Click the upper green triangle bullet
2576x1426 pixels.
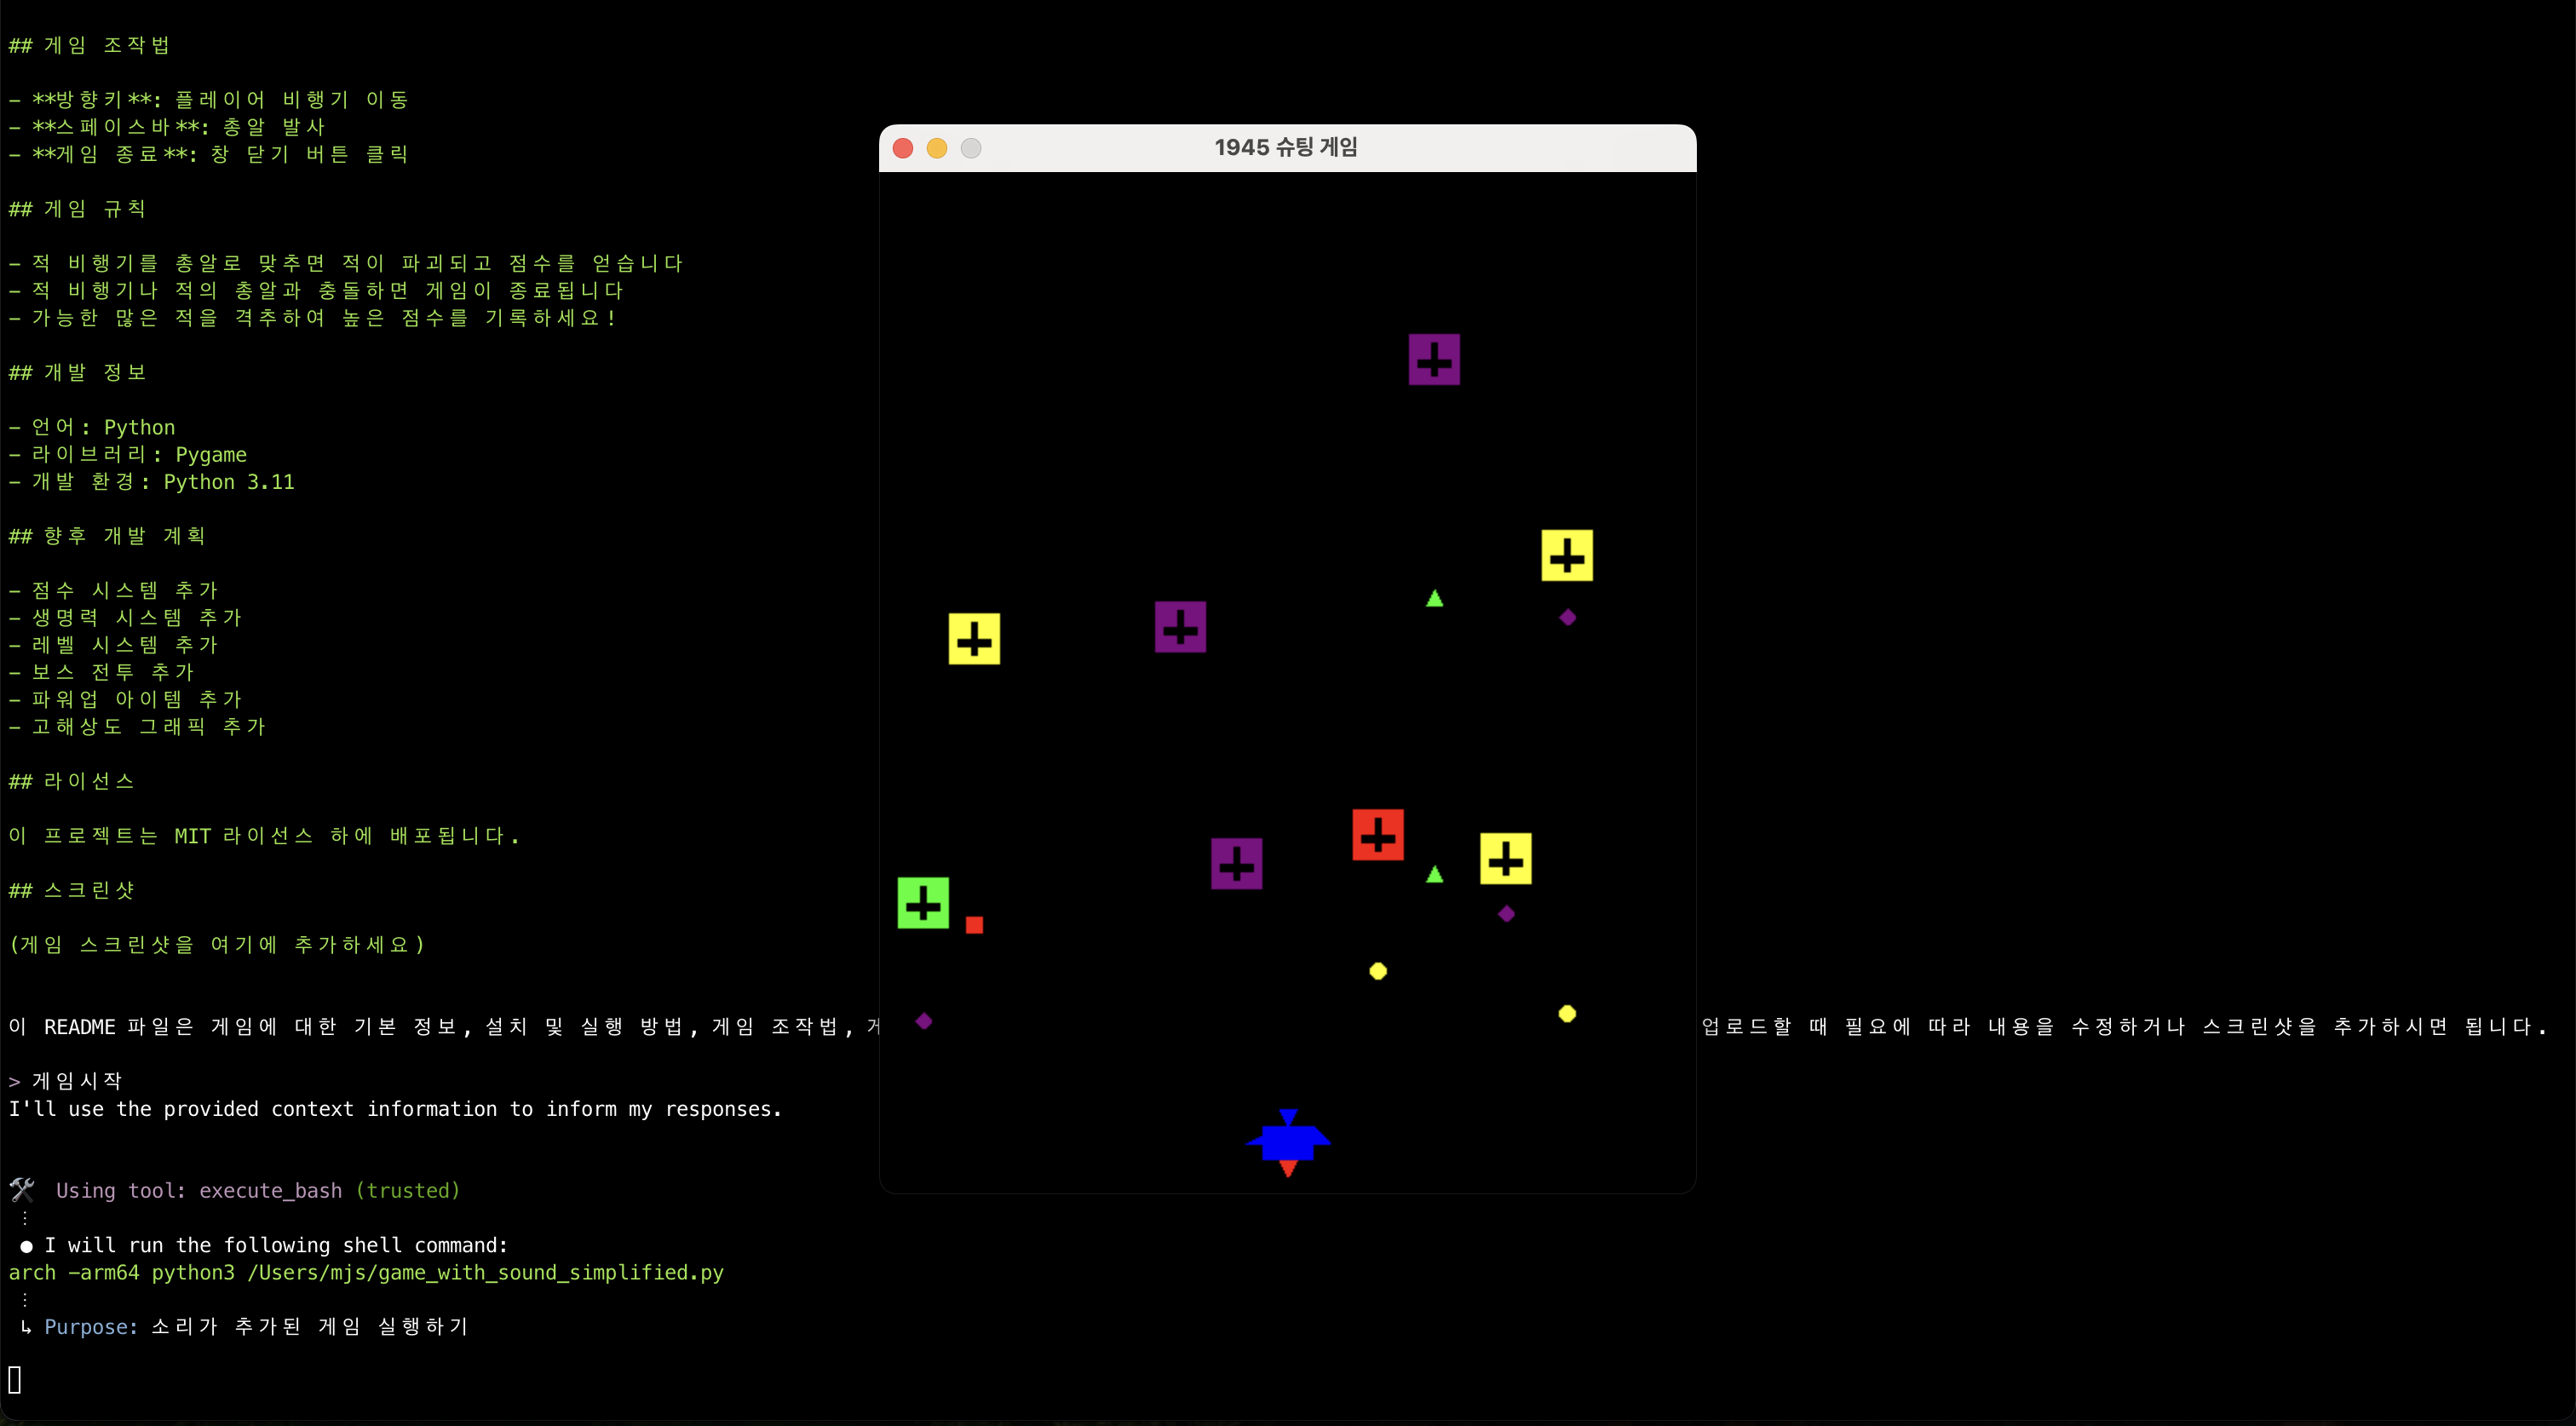pos(1434,599)
